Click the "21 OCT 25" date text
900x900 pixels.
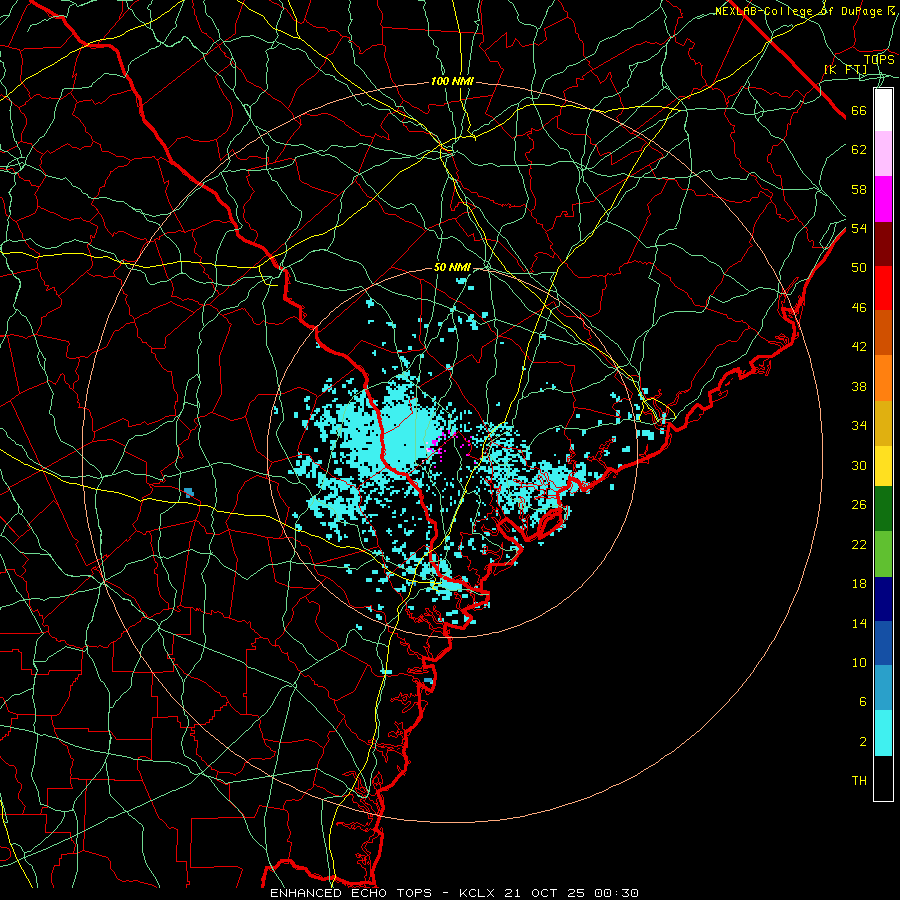tap(546, 893)
